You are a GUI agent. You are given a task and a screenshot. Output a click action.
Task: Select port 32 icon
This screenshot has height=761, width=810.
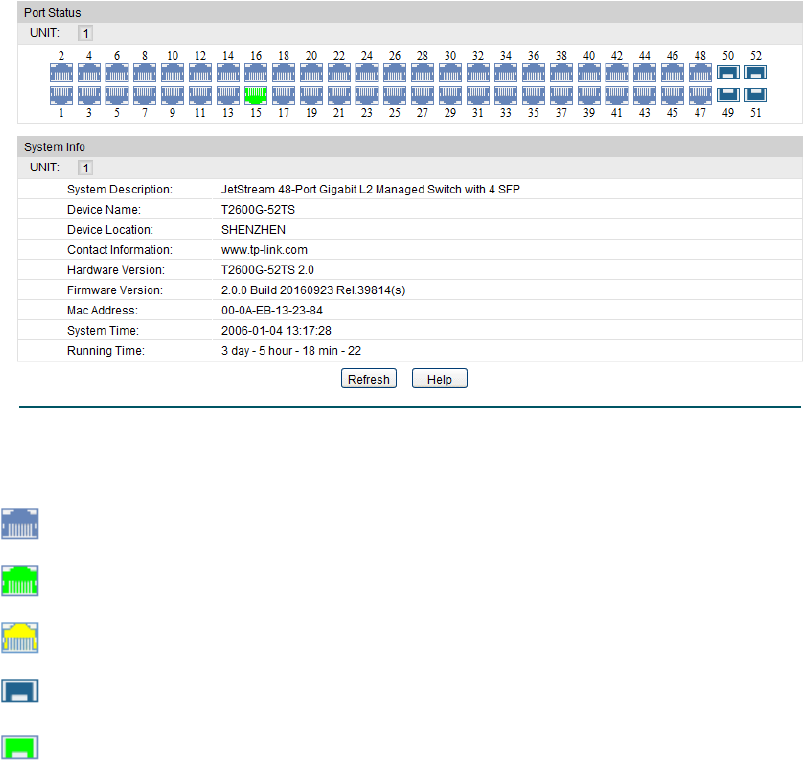[478, 72]
